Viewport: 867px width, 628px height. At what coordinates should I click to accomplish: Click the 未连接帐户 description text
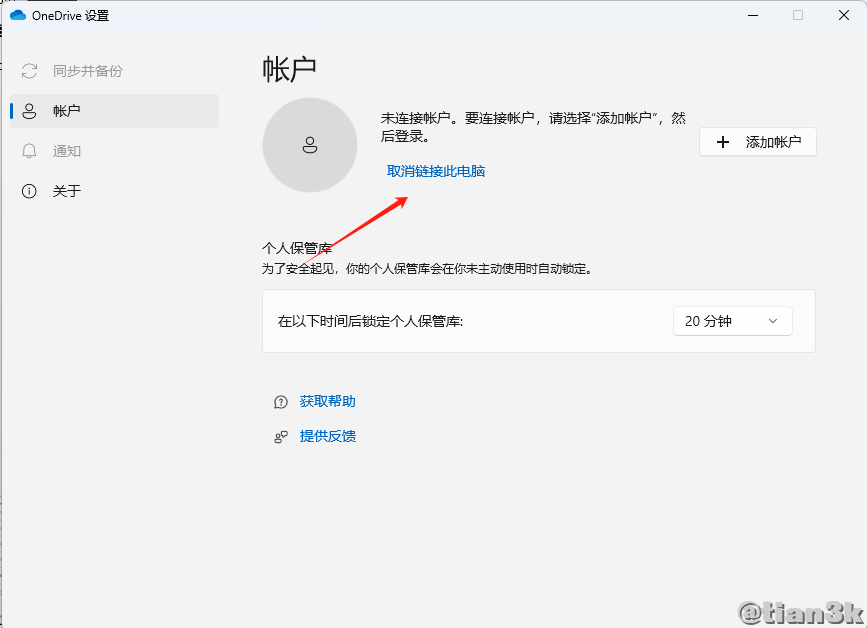tap(533, 127)
